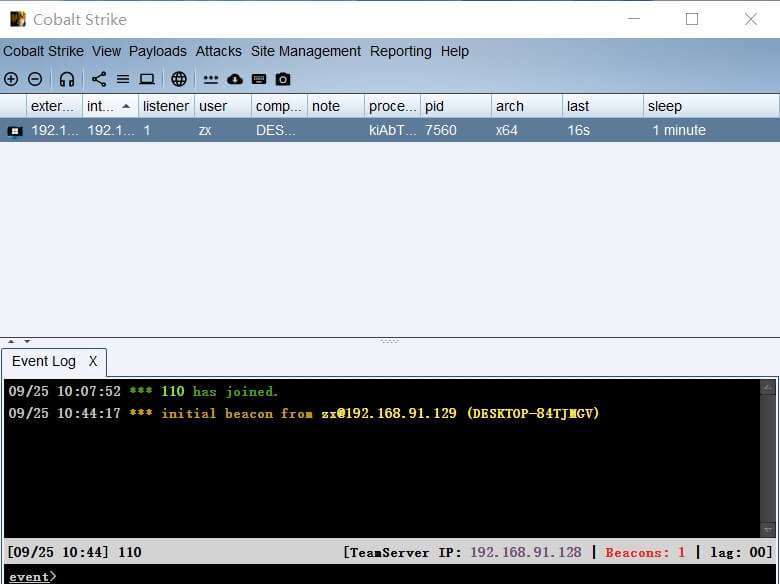
Task: Open the Cobalt Strike menu
Action: (x=43, y=51)
